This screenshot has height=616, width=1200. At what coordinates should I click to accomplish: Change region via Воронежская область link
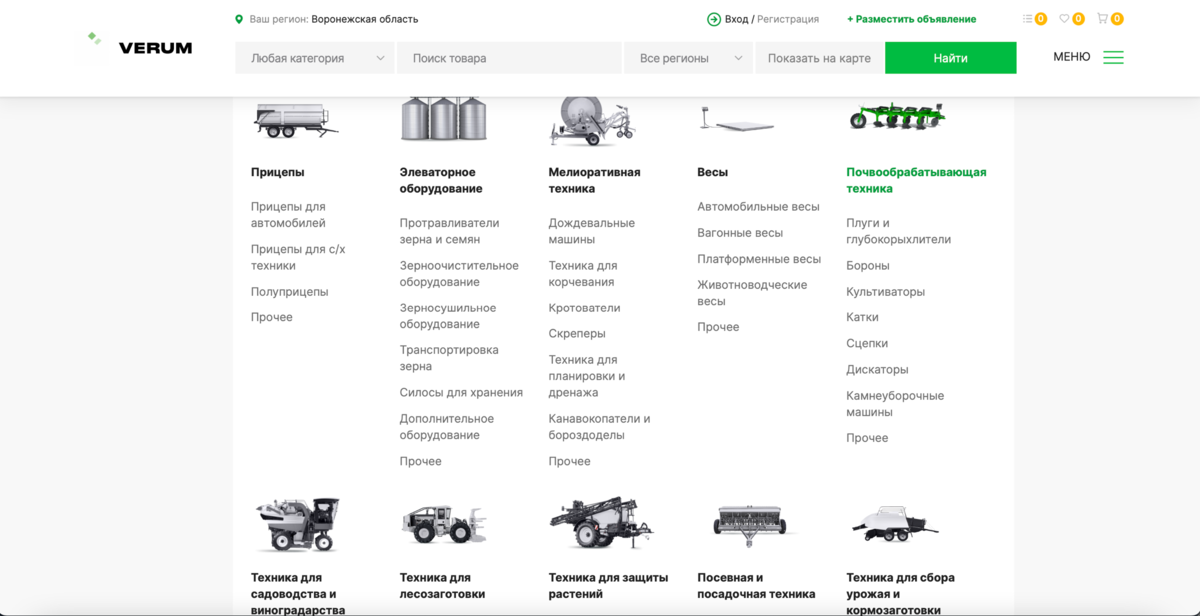point(364,18)
